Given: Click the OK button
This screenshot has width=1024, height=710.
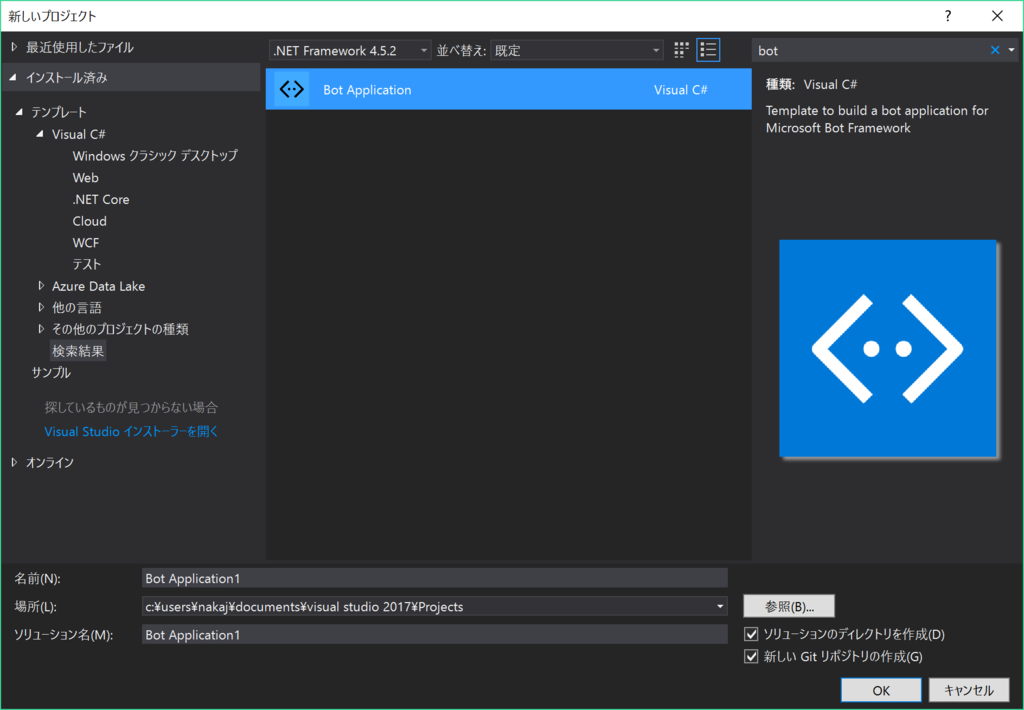Looking at the screenshot, I should click(881, 690).
